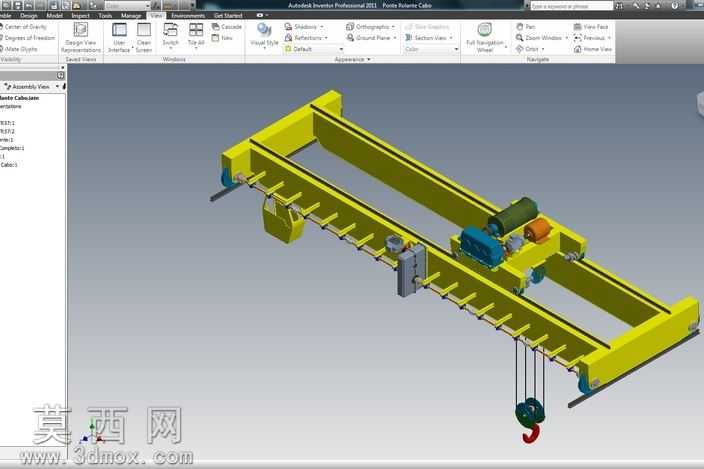Viewport: 704px width, 469px height.
Task: Click the Undo icon in quick access toolbar
Action: [x=28, y=5]
